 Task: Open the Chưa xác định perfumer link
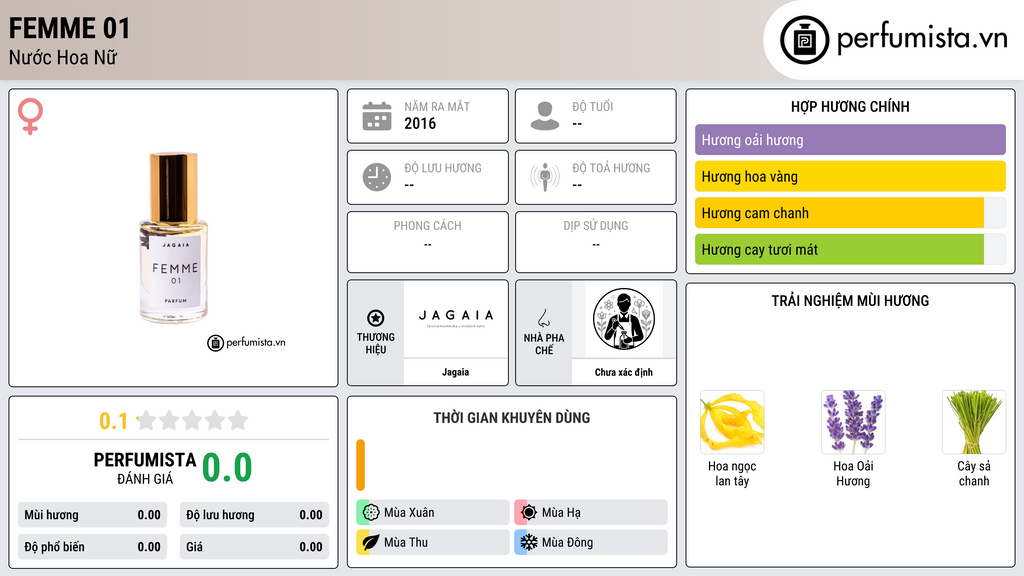(624, 372)
